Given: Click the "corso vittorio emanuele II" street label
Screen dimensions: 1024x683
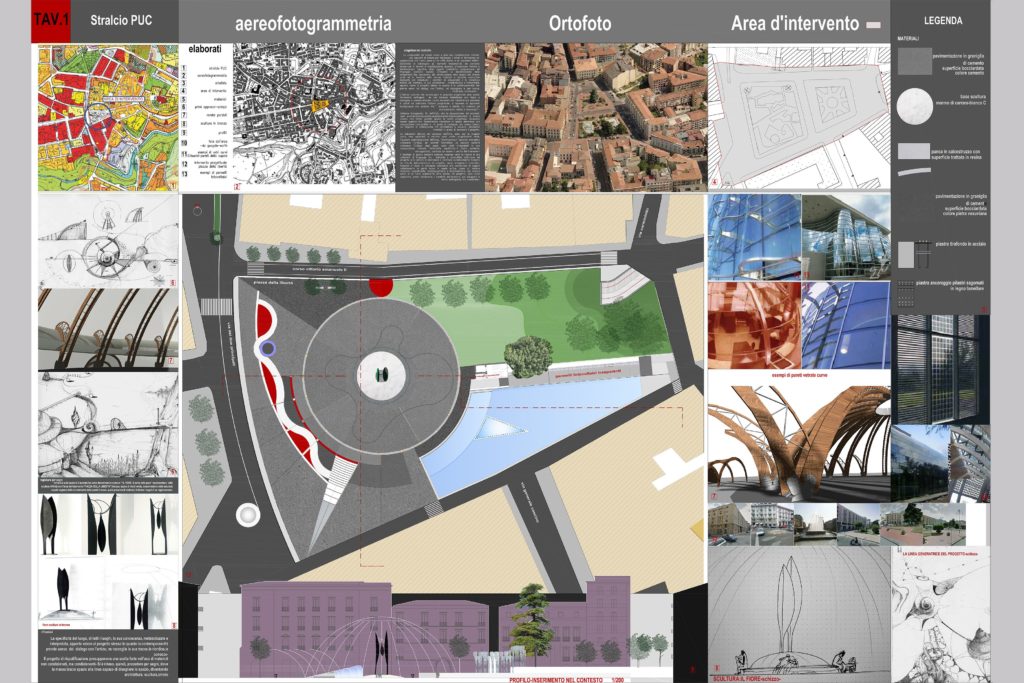Looking at the screenshot, I should pos(320,268).
